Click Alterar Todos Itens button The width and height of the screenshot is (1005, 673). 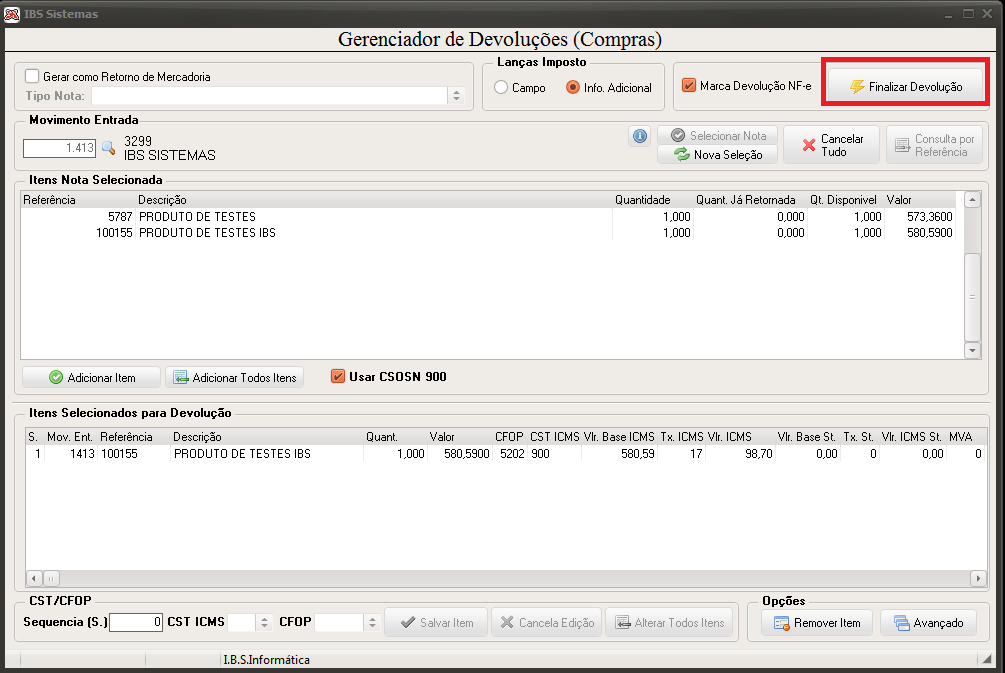click(x=669, y=622)
